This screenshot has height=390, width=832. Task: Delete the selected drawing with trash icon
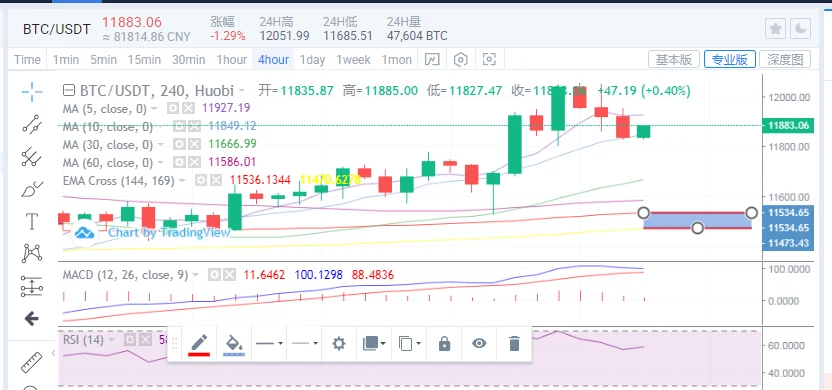(514, 344)
